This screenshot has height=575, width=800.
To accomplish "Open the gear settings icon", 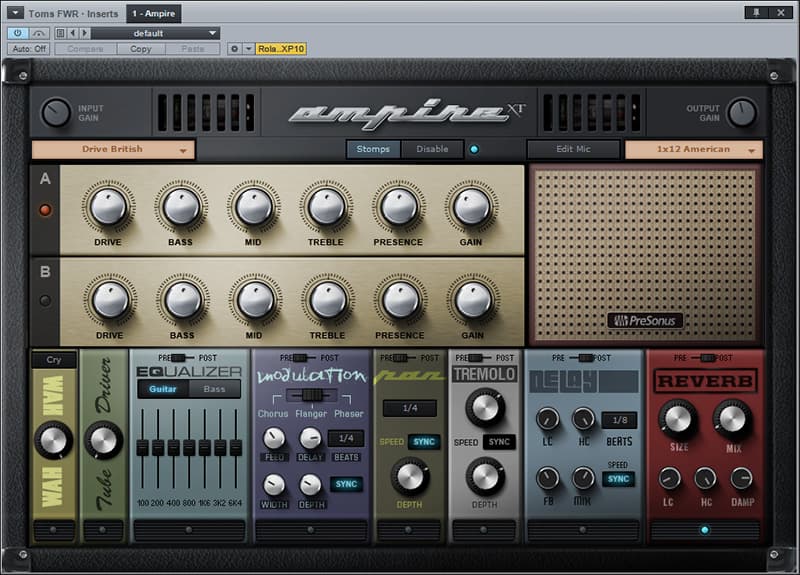I will click(x=234, y=49).
